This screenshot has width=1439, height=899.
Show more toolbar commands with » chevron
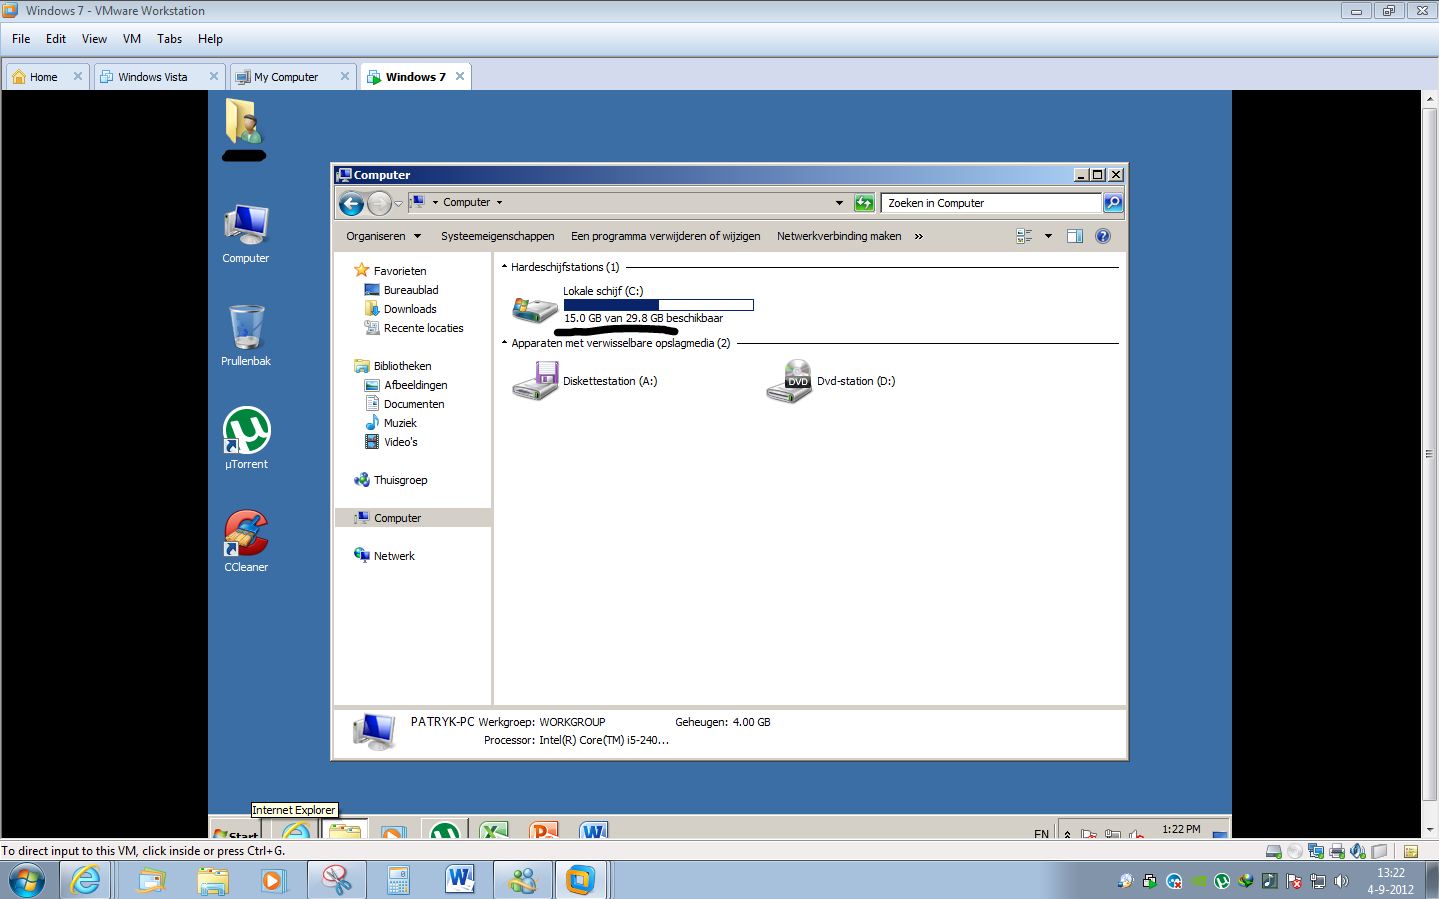pyautogui.click(x=918, y=237)
